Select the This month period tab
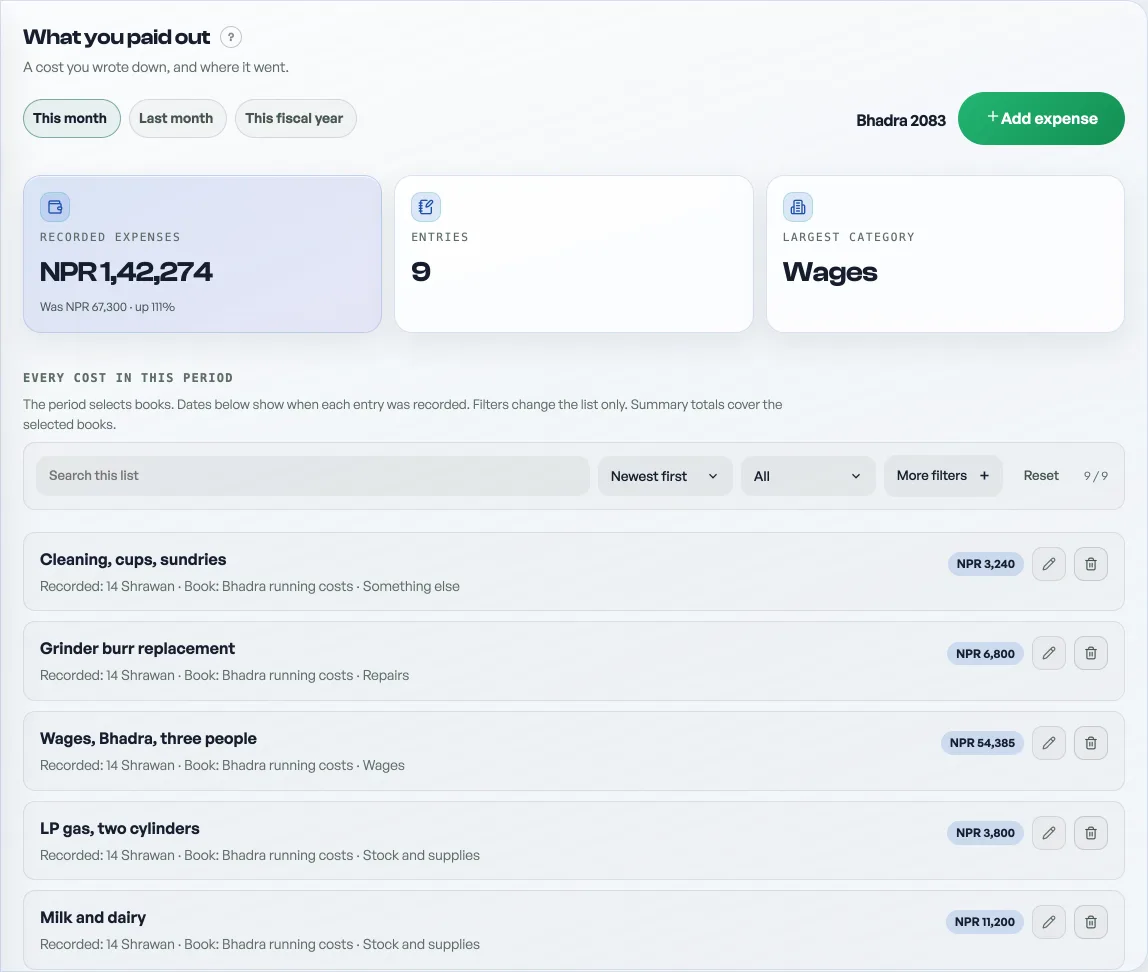The height and width of the screenshot is (972, 1148). (x=71, y=119)
